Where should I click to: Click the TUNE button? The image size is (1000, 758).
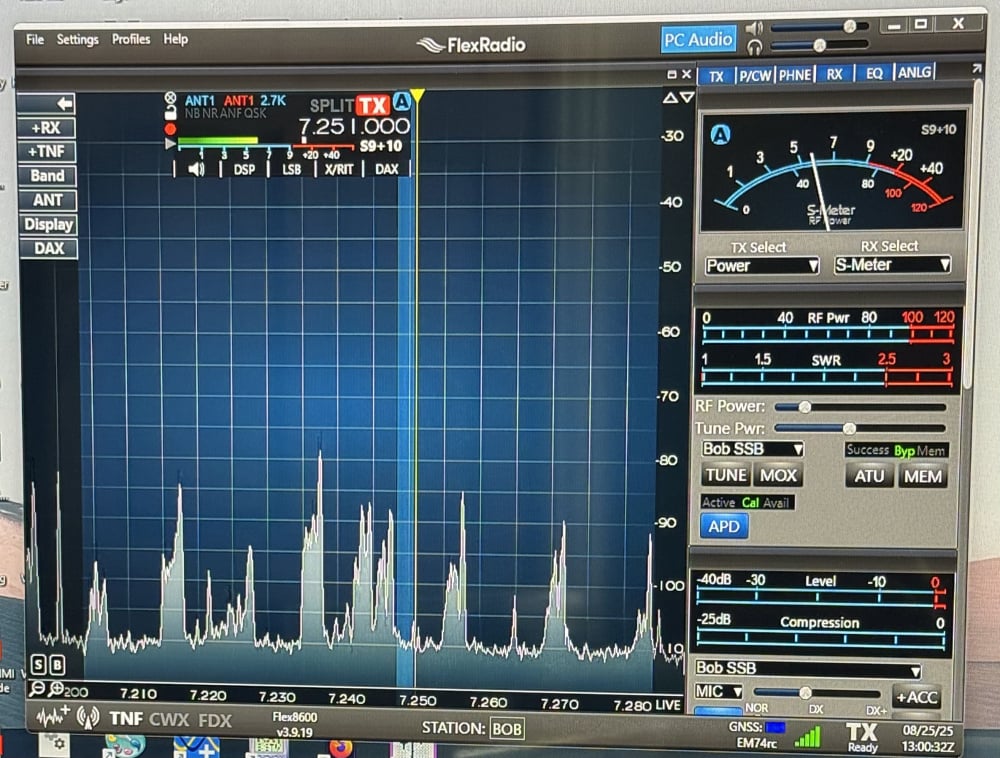[x=726, y=476]
